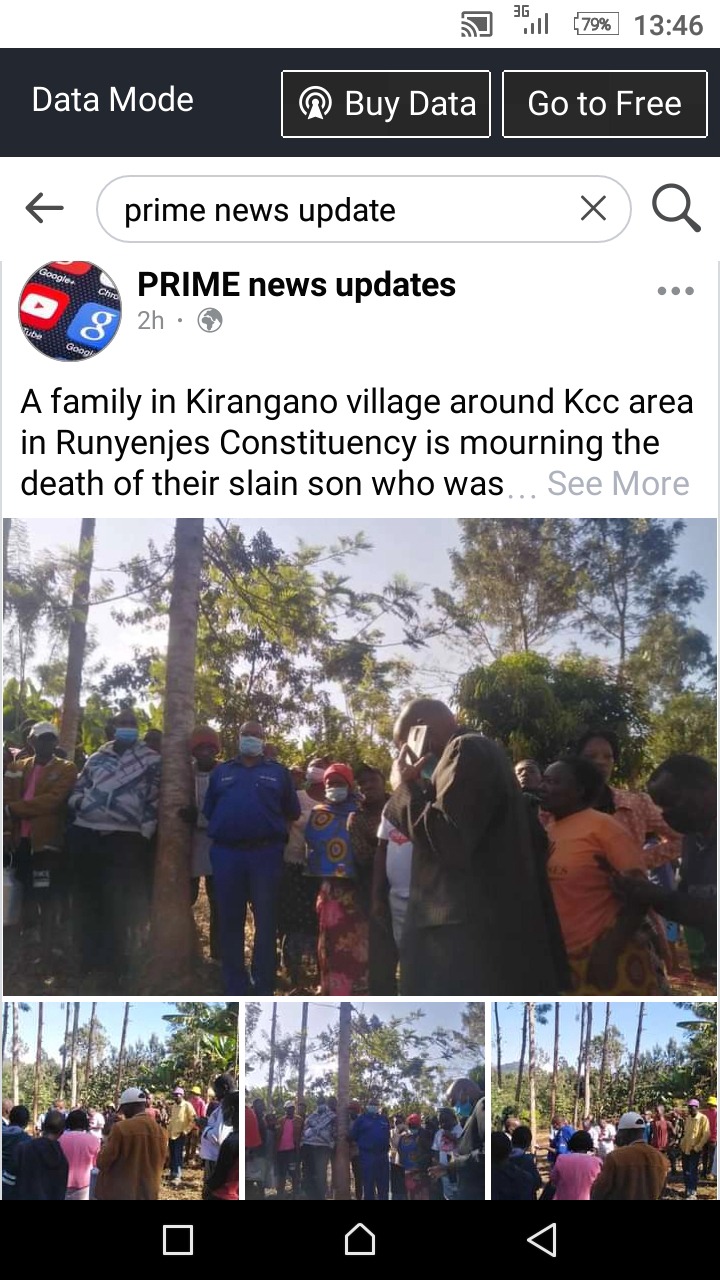Tap the back arrow beside search field
The image size is (720, 1280).
44,209
